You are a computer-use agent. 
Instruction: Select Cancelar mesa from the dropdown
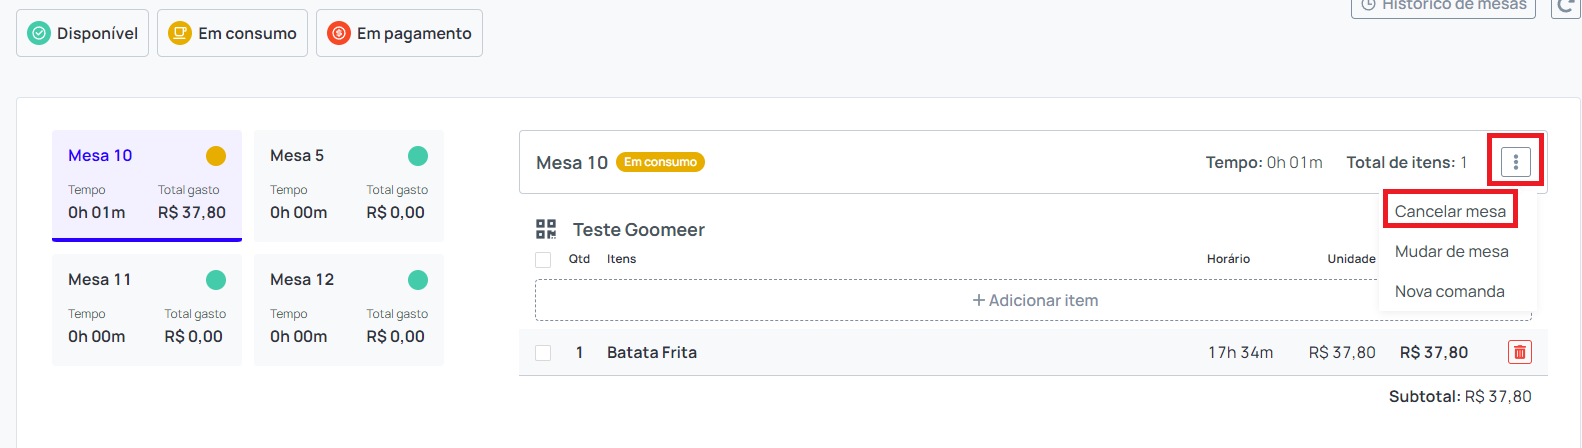point(1450,211)
